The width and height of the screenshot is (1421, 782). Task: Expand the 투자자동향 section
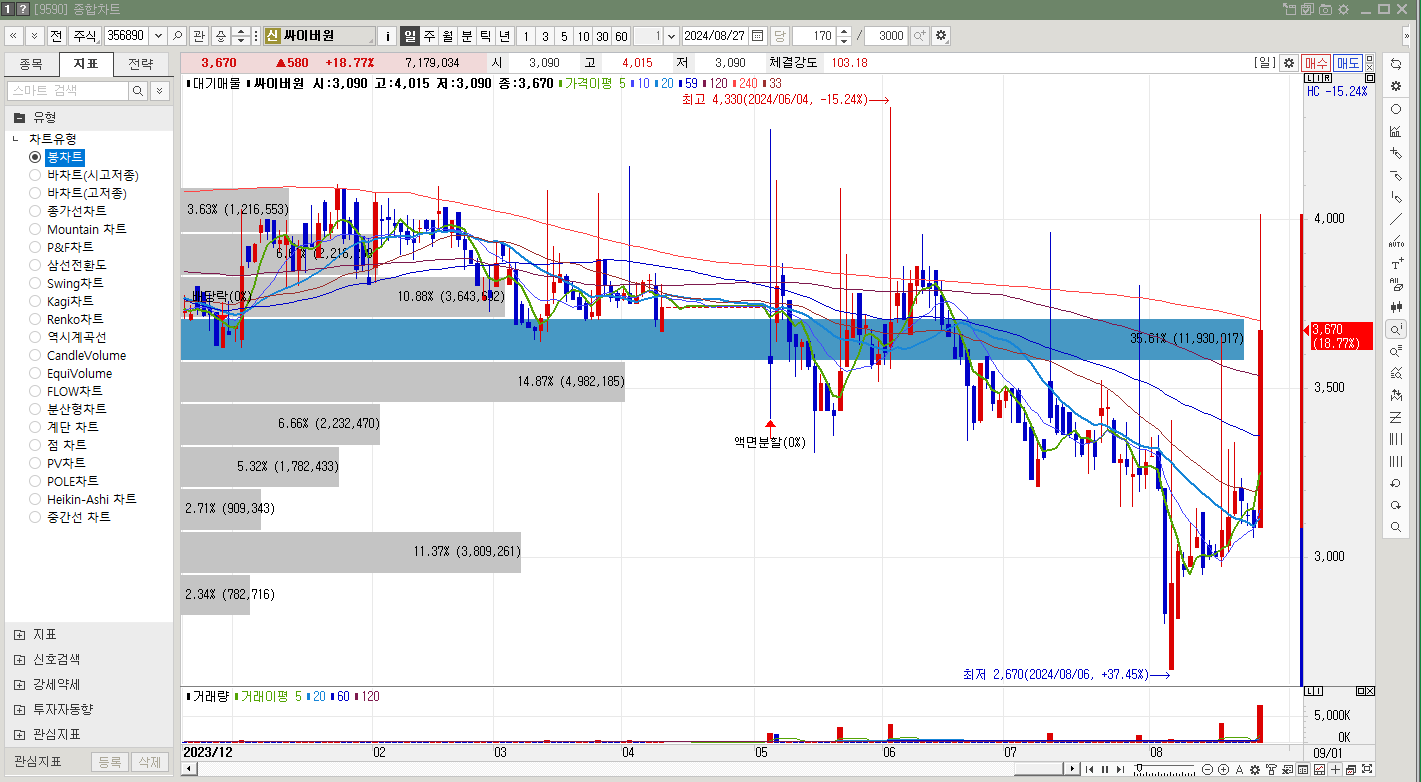point(19,710)
